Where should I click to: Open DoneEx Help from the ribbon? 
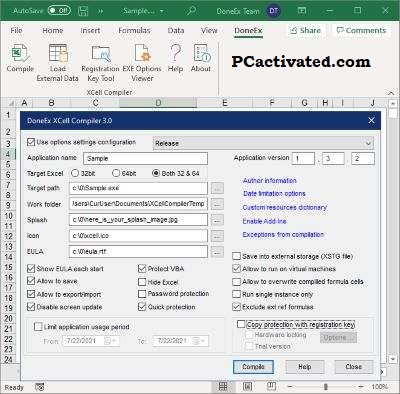pyautogui.click(x=175, y=58)
